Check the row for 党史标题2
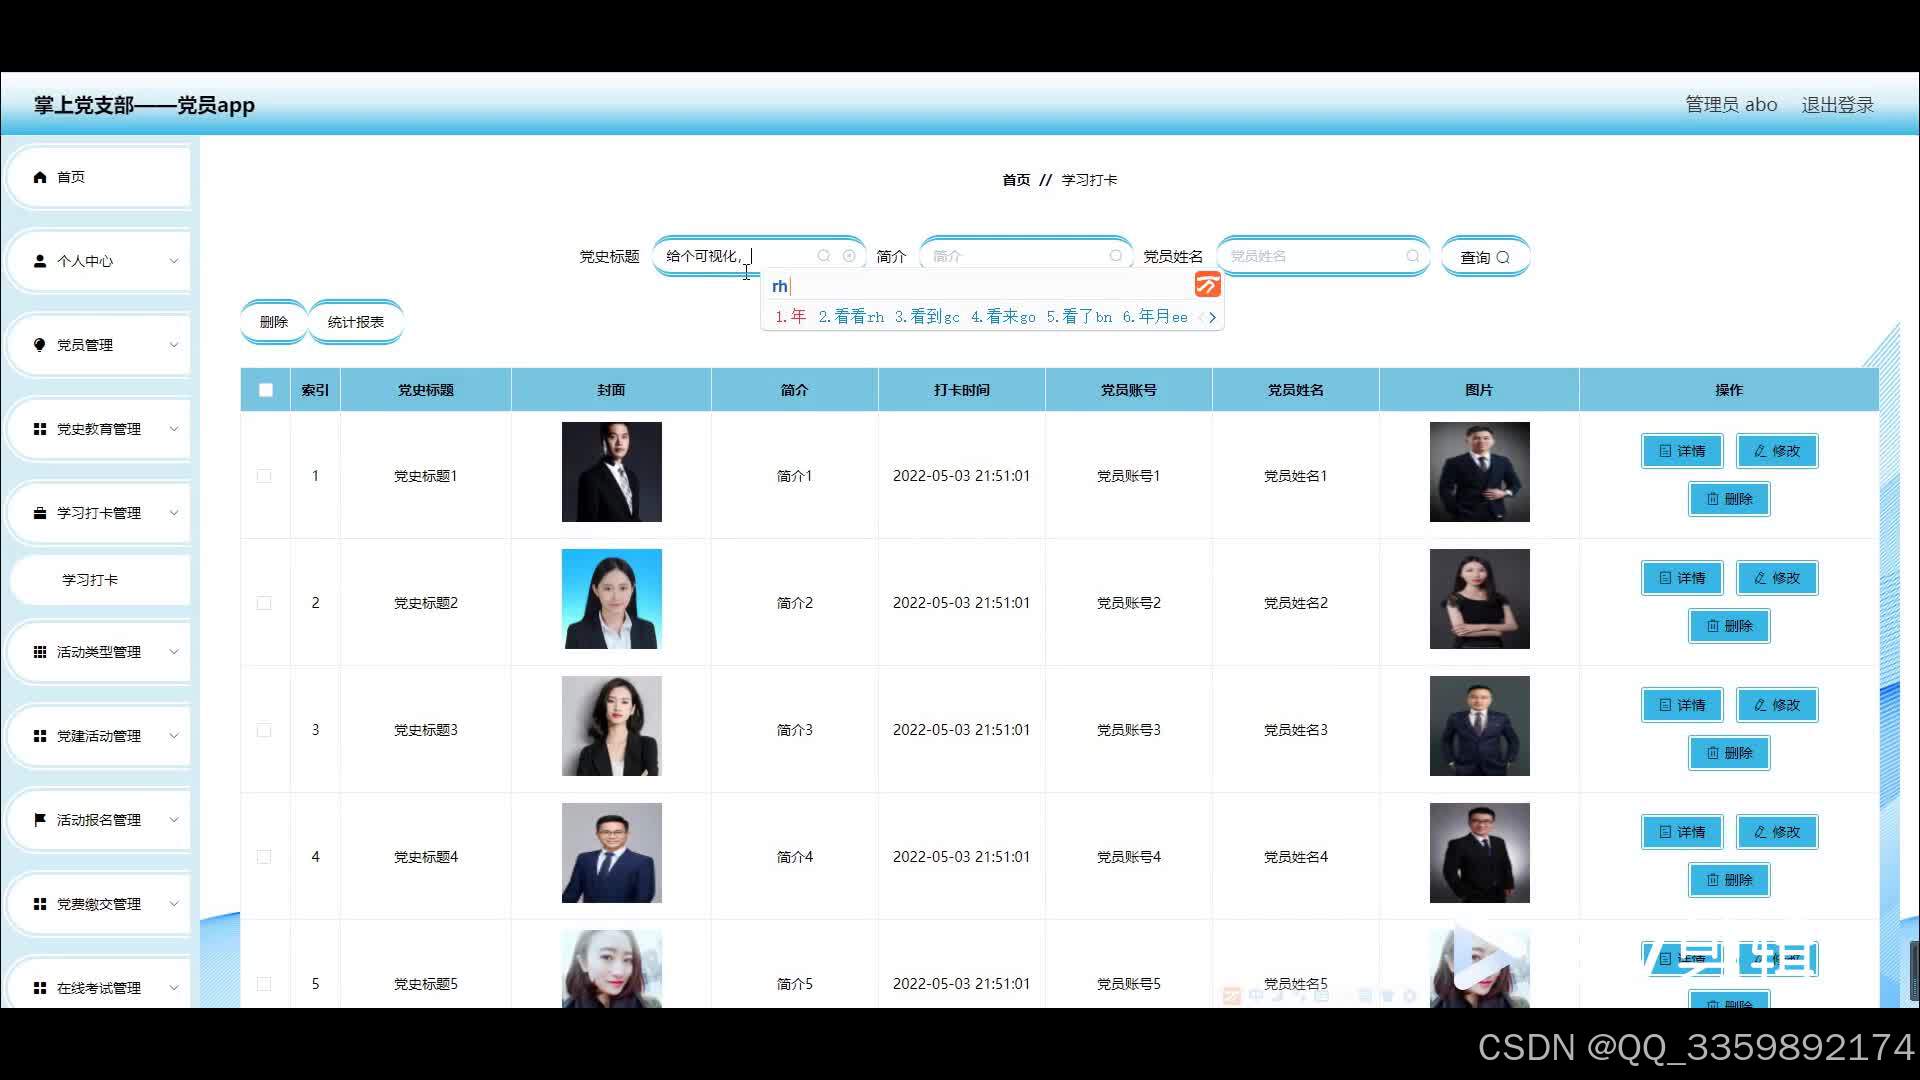This screenshot has width=1920, height=1080. coord(264,603)
